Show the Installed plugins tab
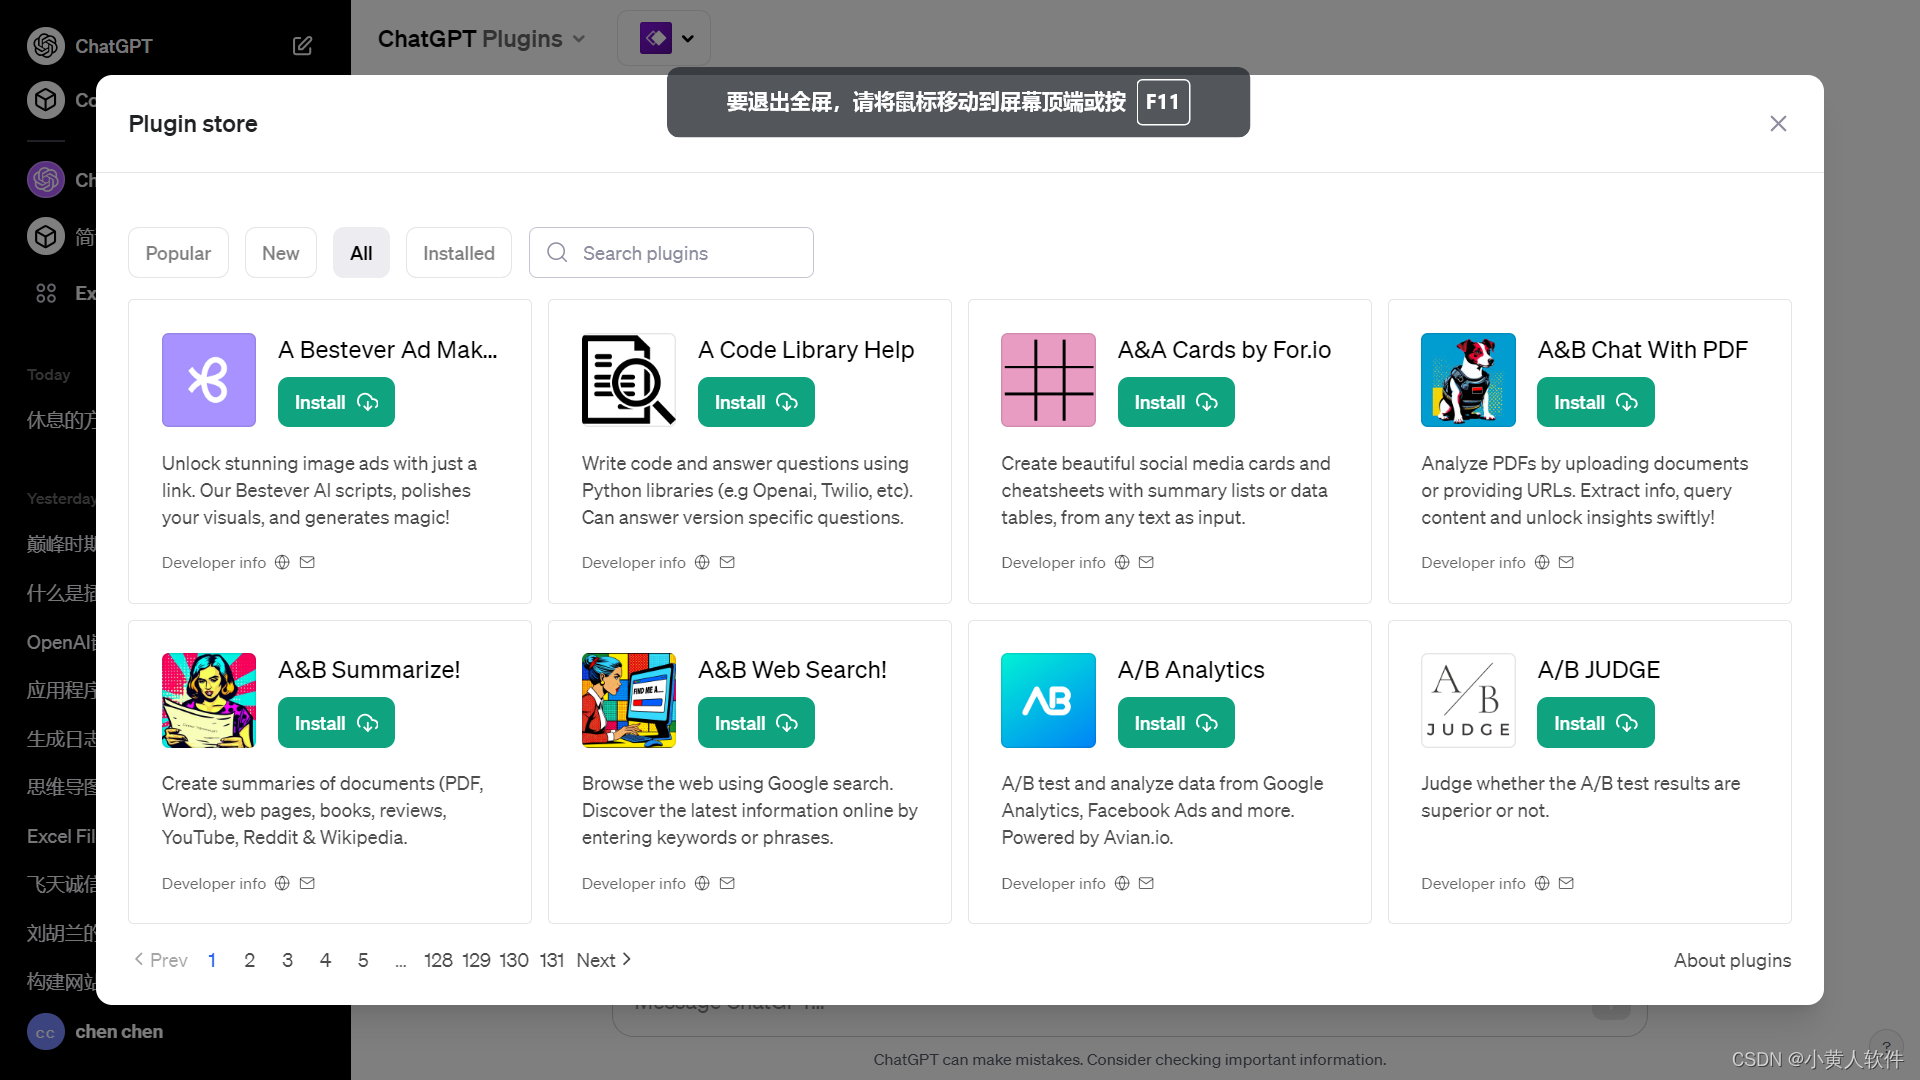Screen dimensions: 1920x1080 tap(459, 253)
